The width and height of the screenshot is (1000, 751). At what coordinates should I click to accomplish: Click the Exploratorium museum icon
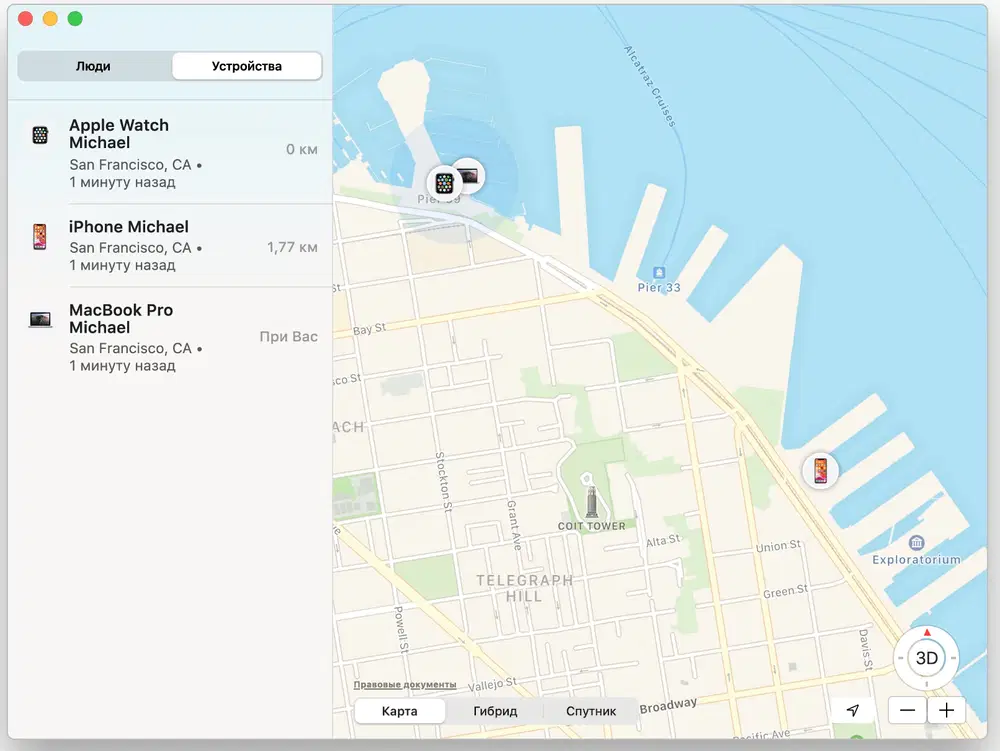(916, 543)
